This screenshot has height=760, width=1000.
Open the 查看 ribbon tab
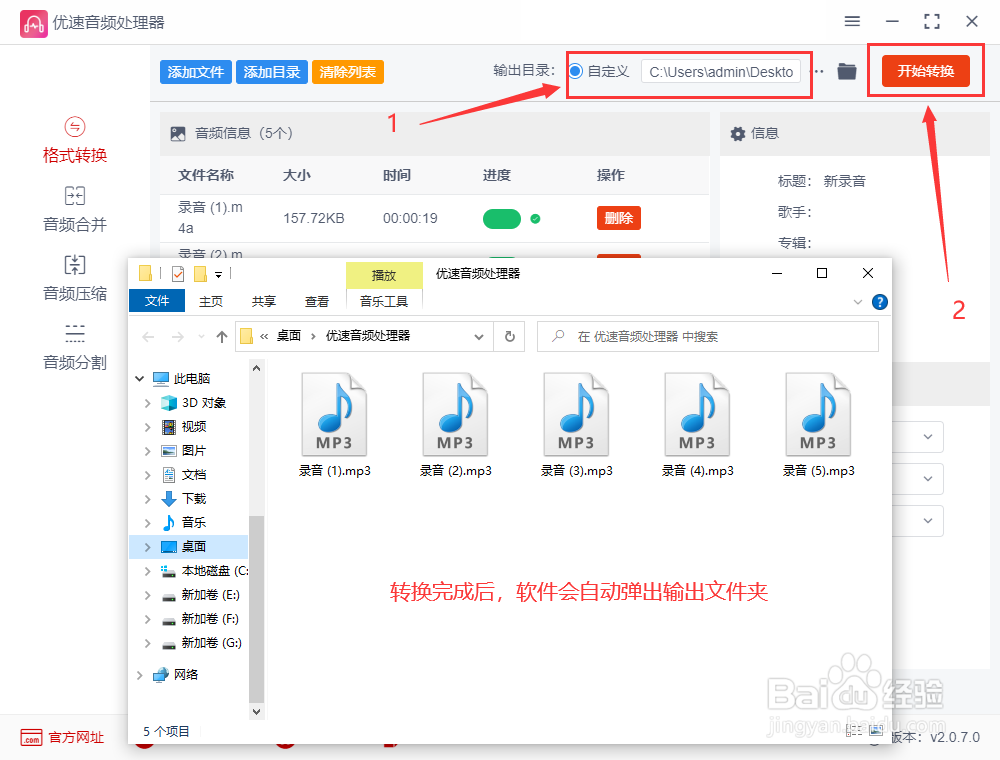[316, 302]
